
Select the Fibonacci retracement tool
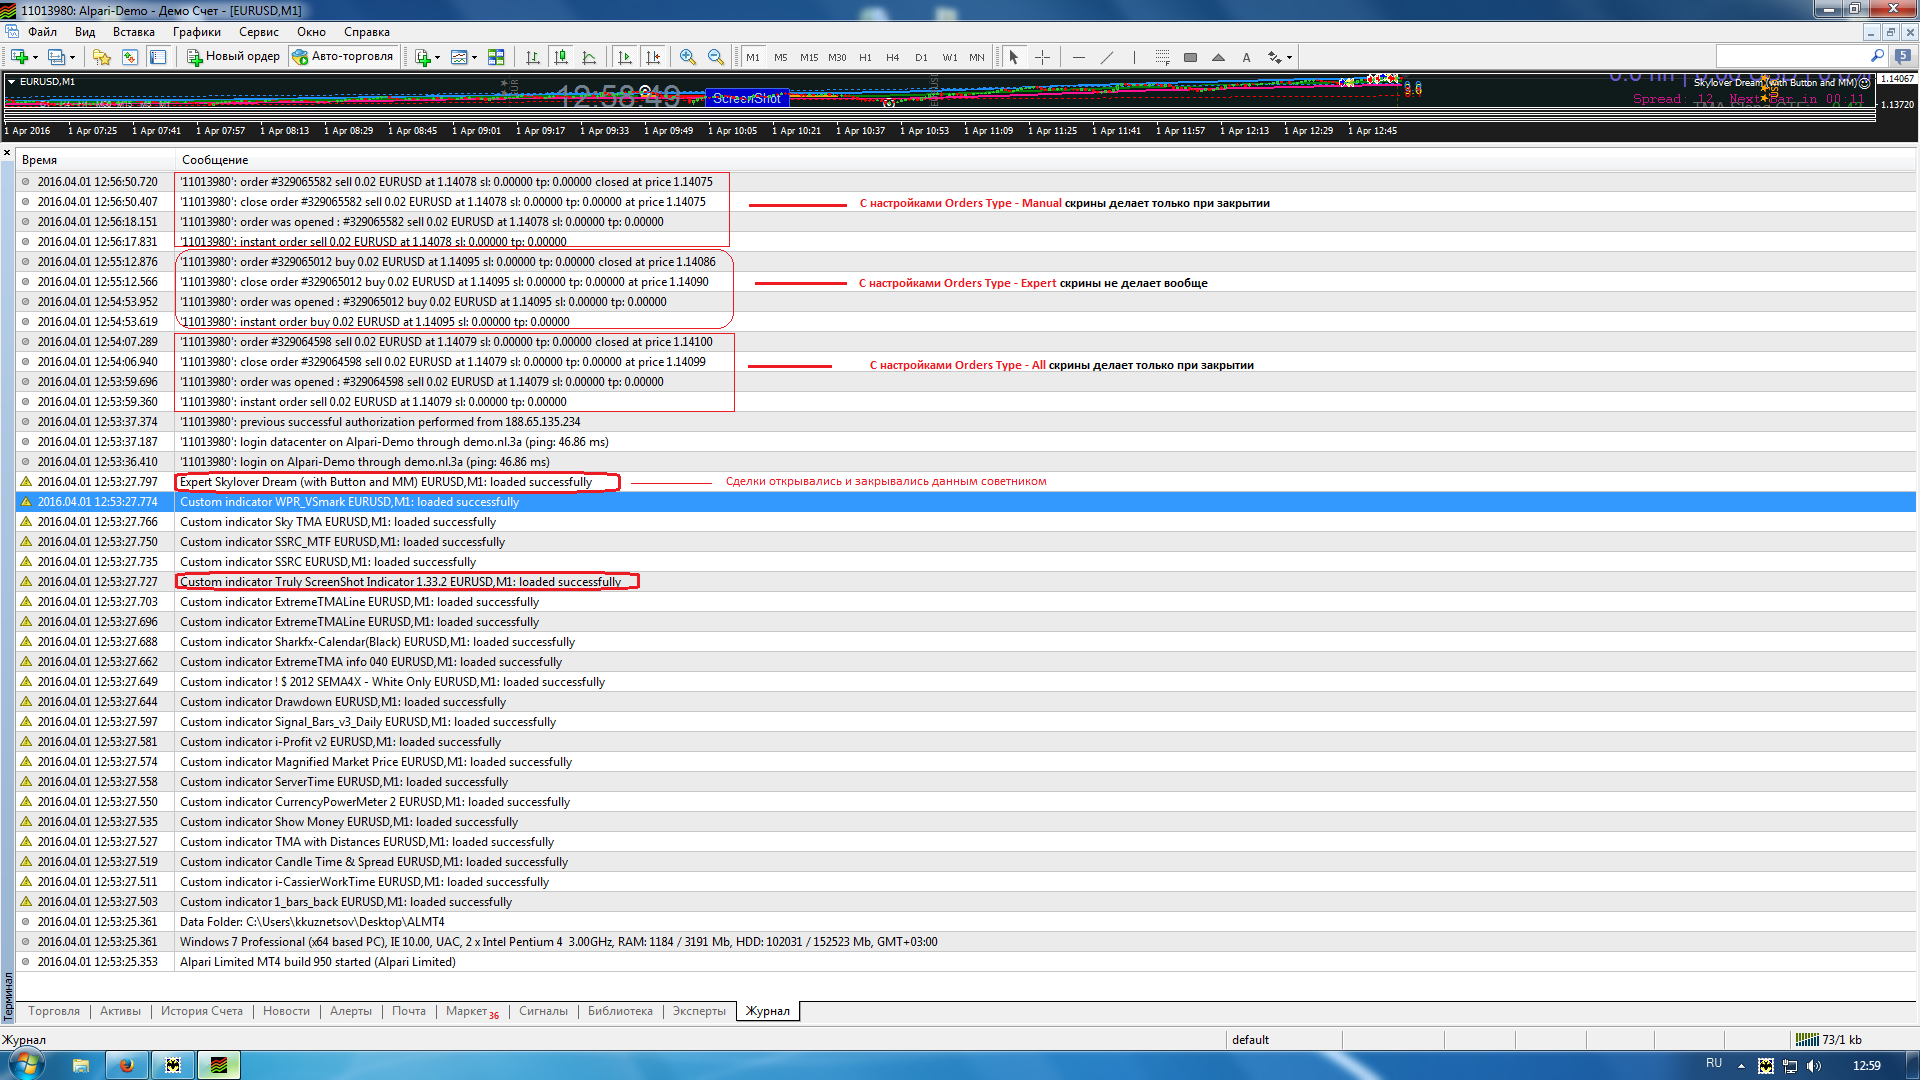tap(1162, 57)
